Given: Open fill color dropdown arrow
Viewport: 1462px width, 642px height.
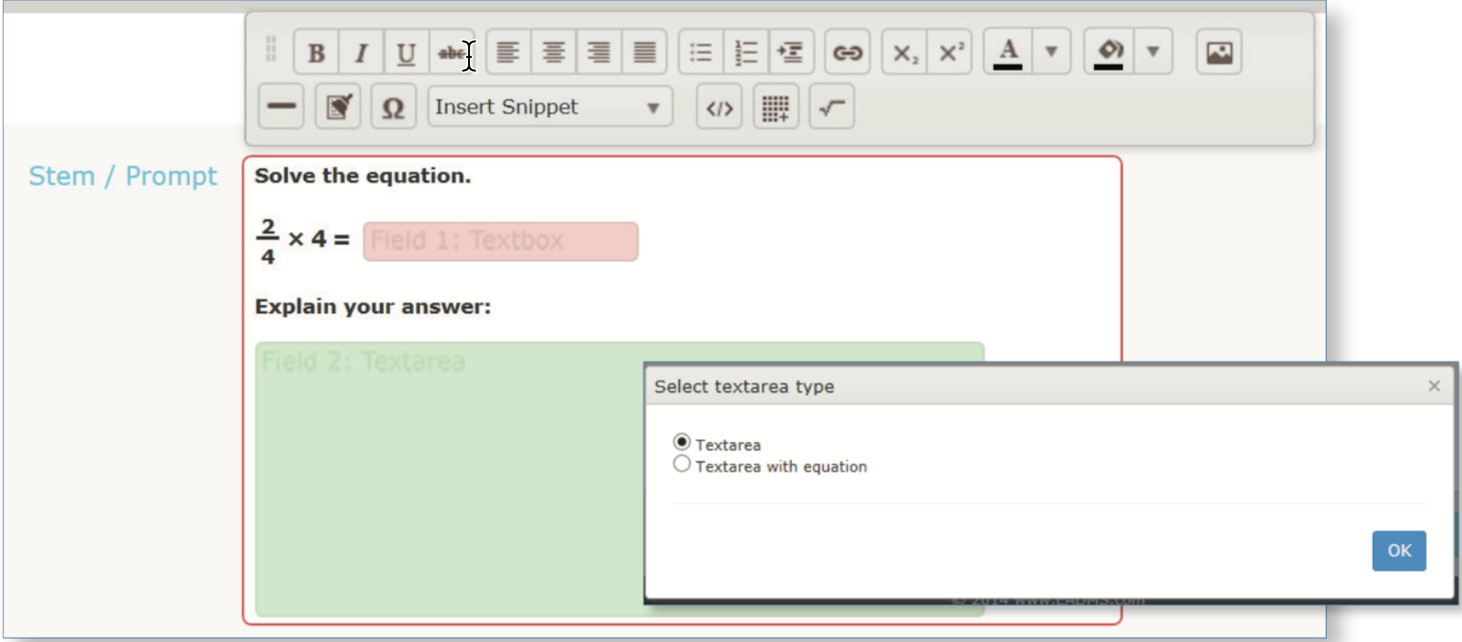Looking at the screenshot, I should (1153, 53).
